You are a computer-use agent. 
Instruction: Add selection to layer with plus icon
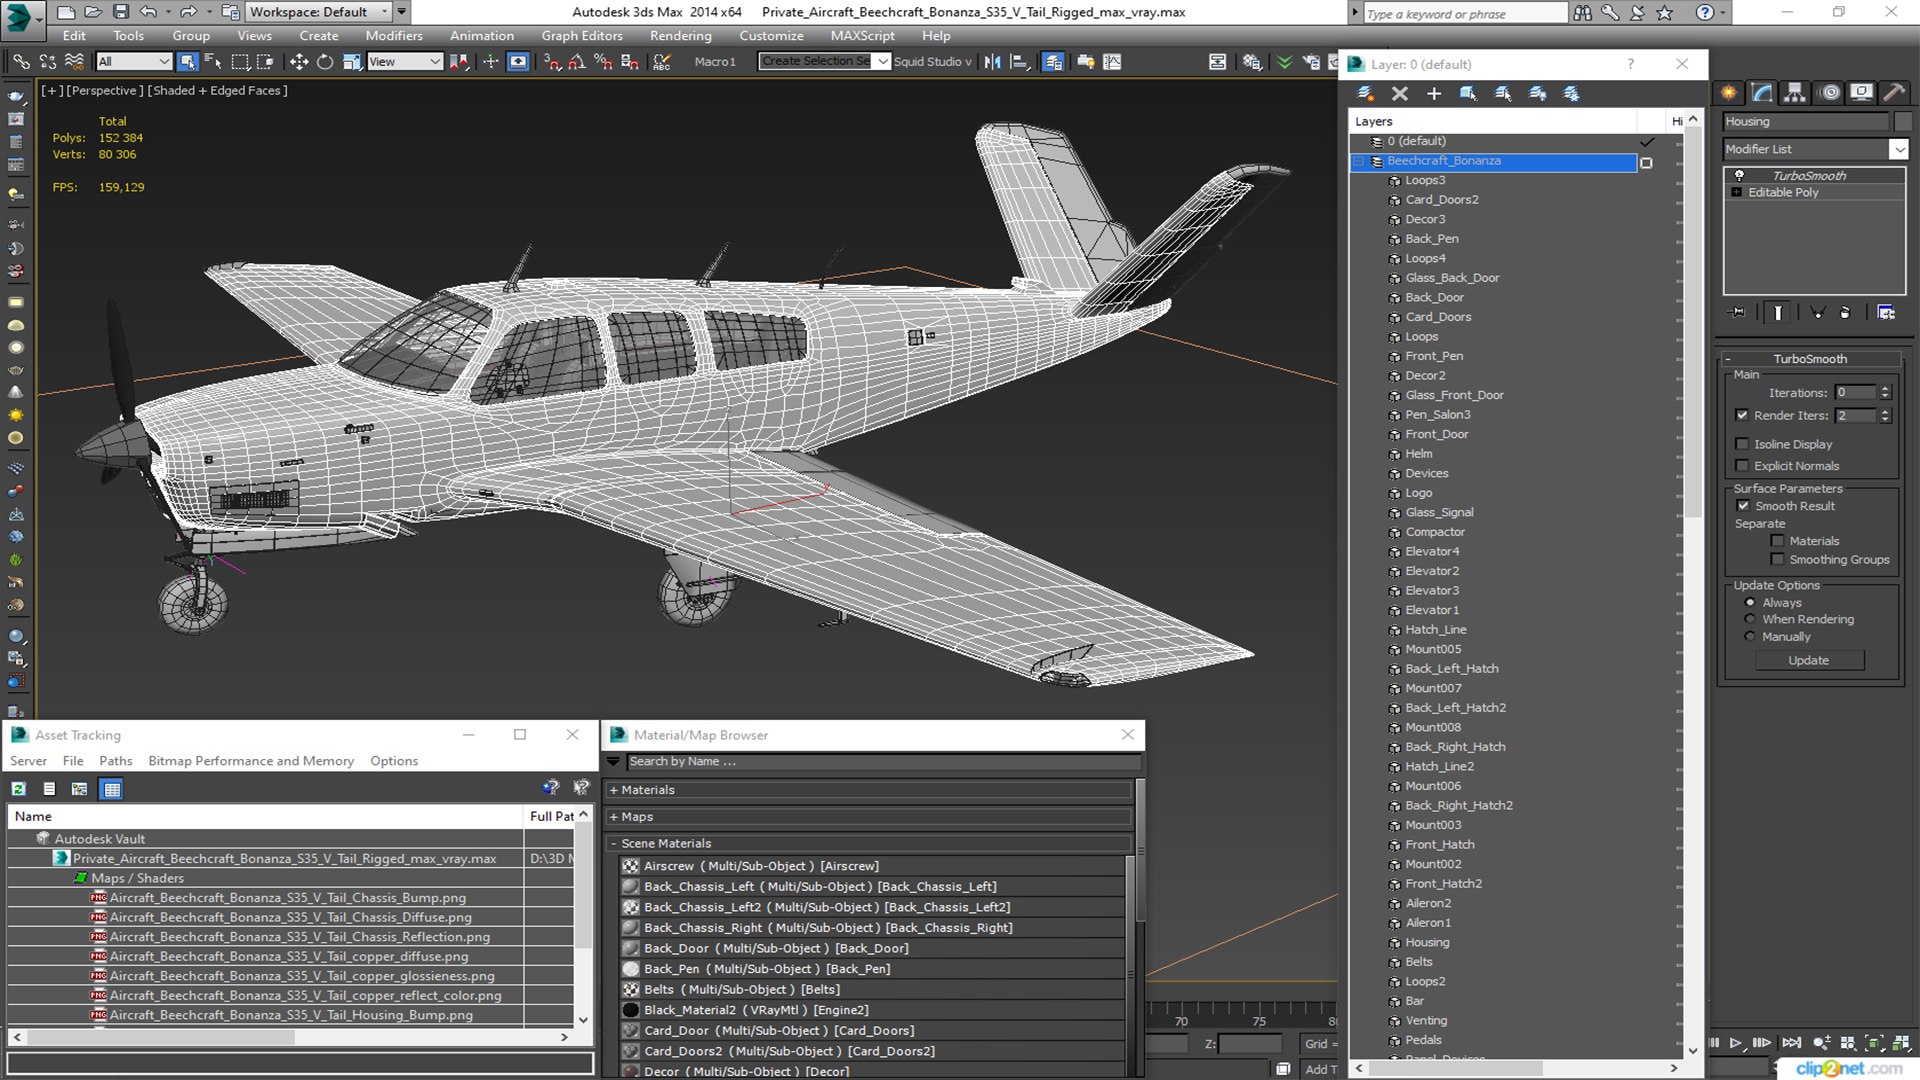[x=1434, y=93]
